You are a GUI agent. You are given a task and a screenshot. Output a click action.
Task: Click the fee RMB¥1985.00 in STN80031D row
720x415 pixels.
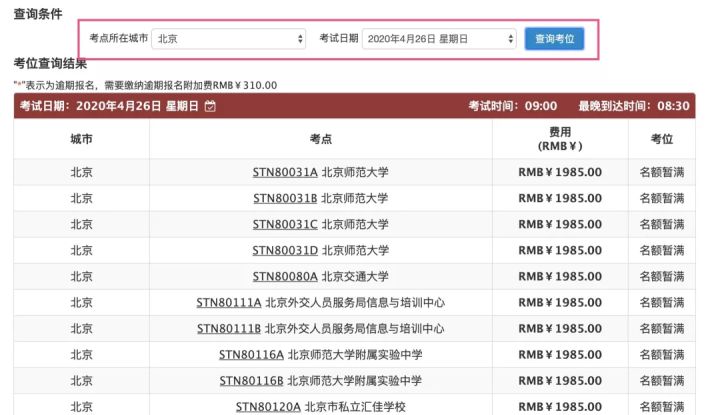coord(560,251)
